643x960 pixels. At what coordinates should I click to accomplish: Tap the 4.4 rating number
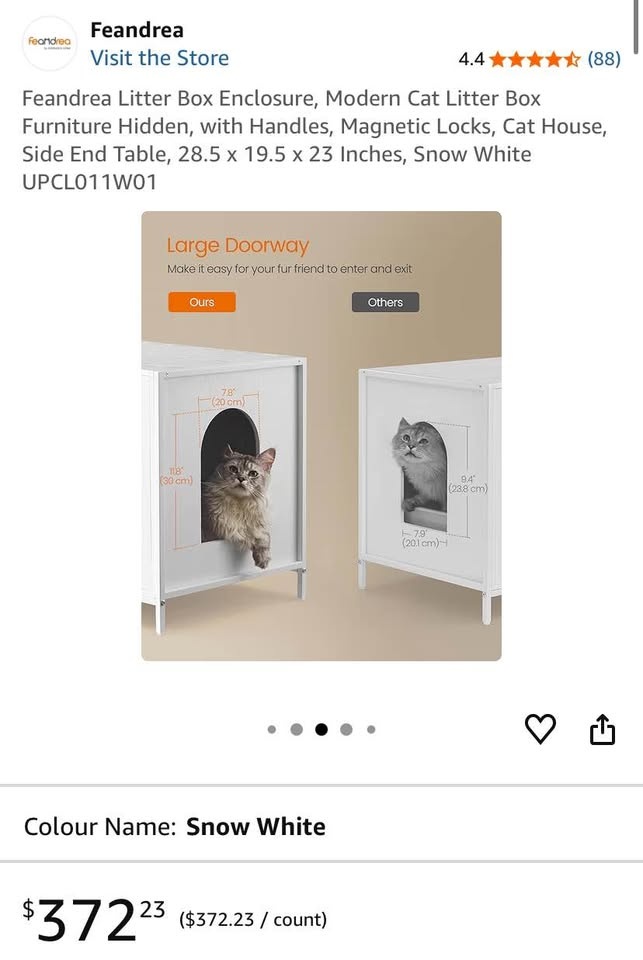click(471, 59)
